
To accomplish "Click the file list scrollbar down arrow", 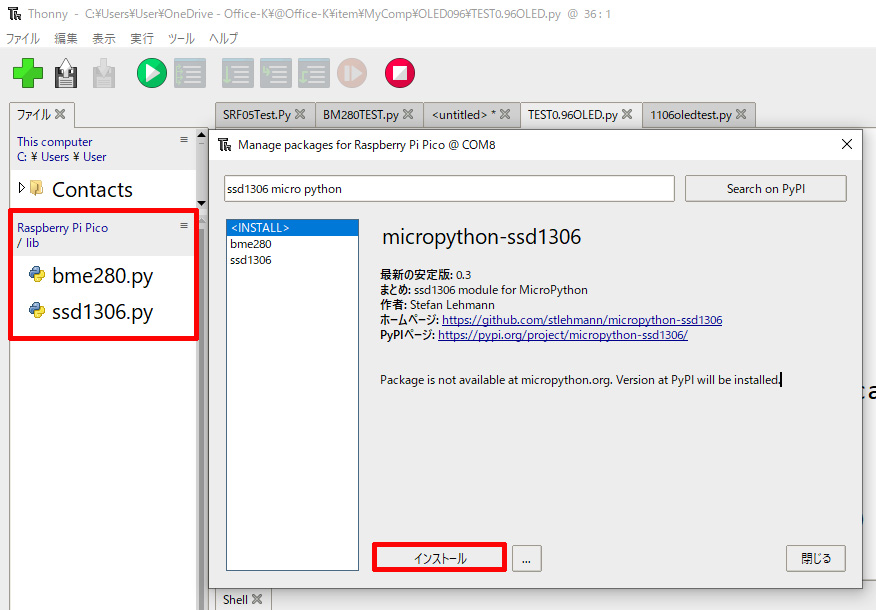I will (202, 203).
